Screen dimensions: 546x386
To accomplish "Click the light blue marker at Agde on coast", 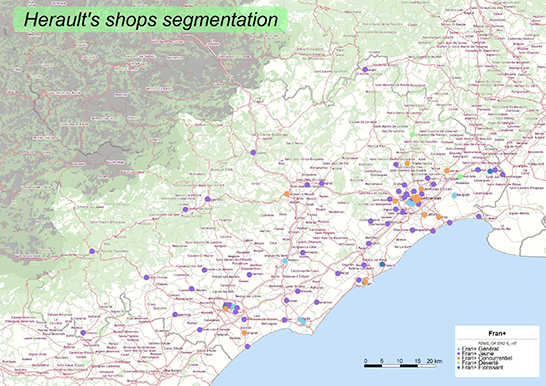I will [x=302, y=321].
